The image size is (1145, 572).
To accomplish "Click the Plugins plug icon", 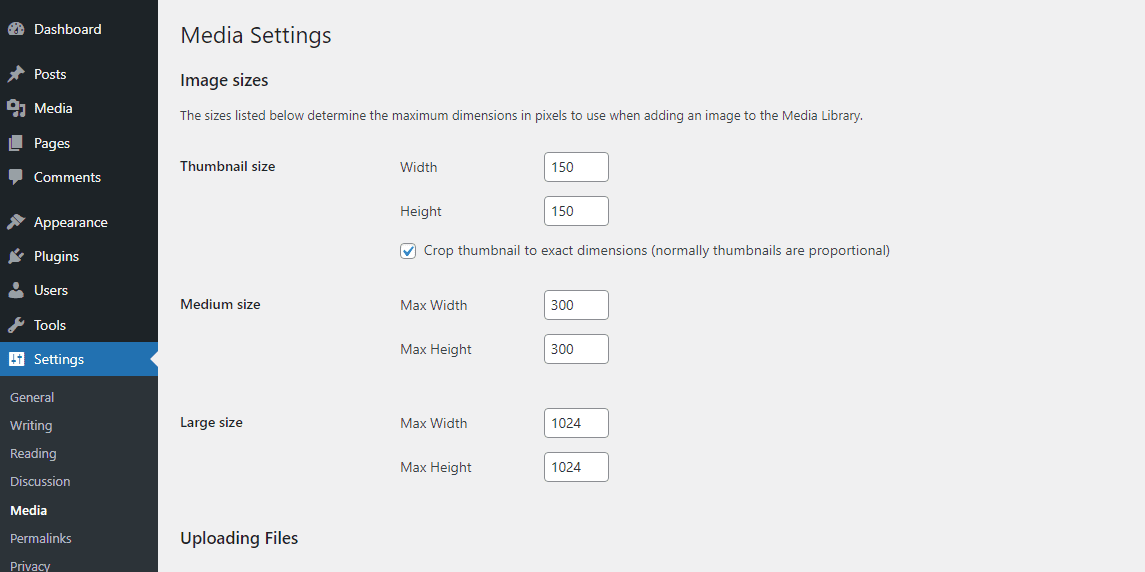I will 16,256.
